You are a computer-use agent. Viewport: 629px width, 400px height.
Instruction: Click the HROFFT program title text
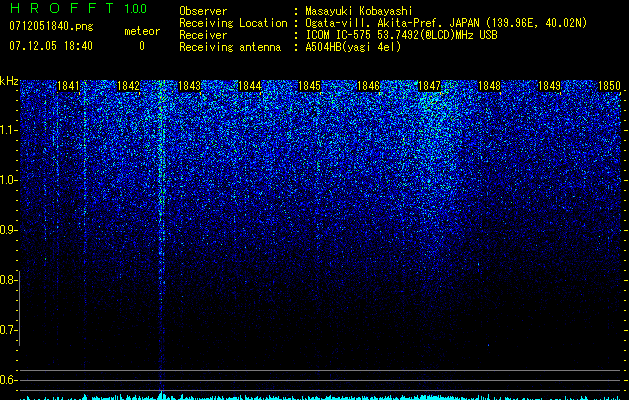(62, 8)
